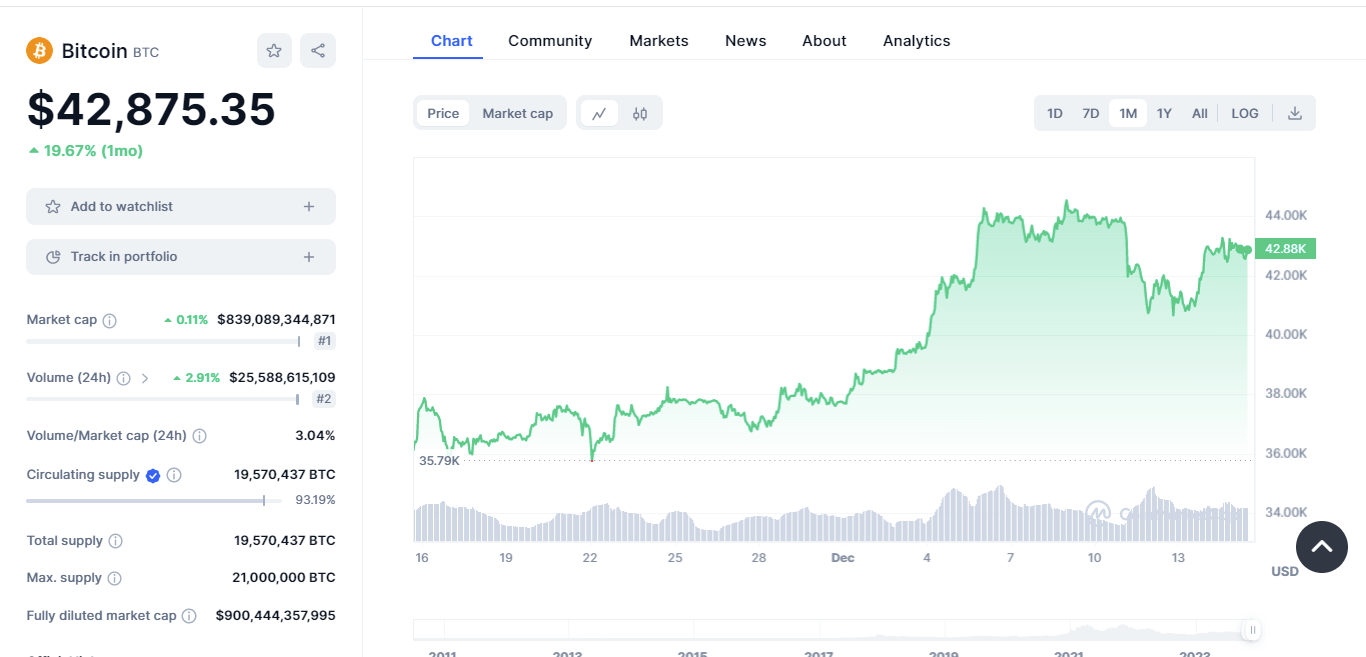This screenshot has height=657, width=1366.
Task: Set chart range to 1M
Action: tap(1128, 113)
